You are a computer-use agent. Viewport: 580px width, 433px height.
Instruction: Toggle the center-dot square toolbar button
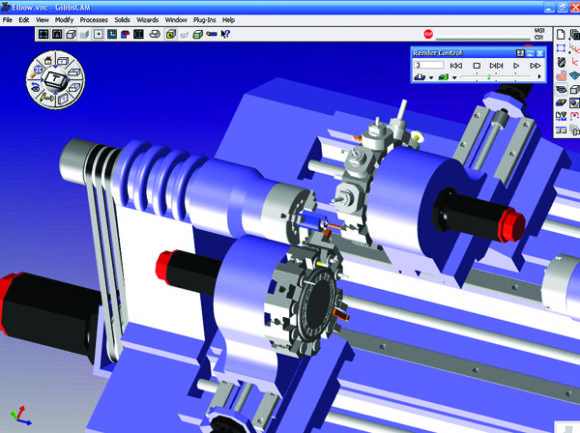click(98, 34)
